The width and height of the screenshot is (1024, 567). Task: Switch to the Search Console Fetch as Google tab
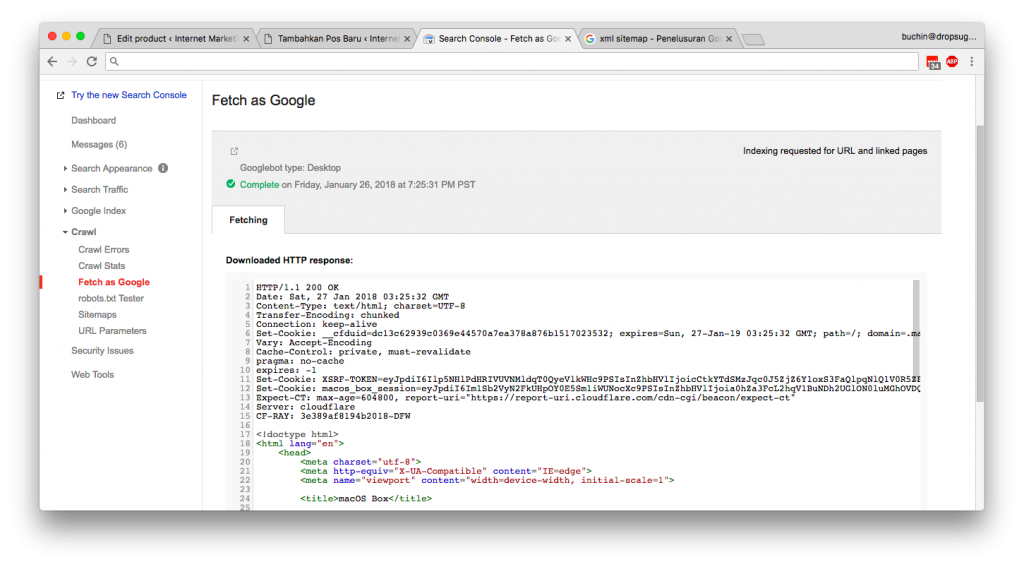tap(496, 39)
